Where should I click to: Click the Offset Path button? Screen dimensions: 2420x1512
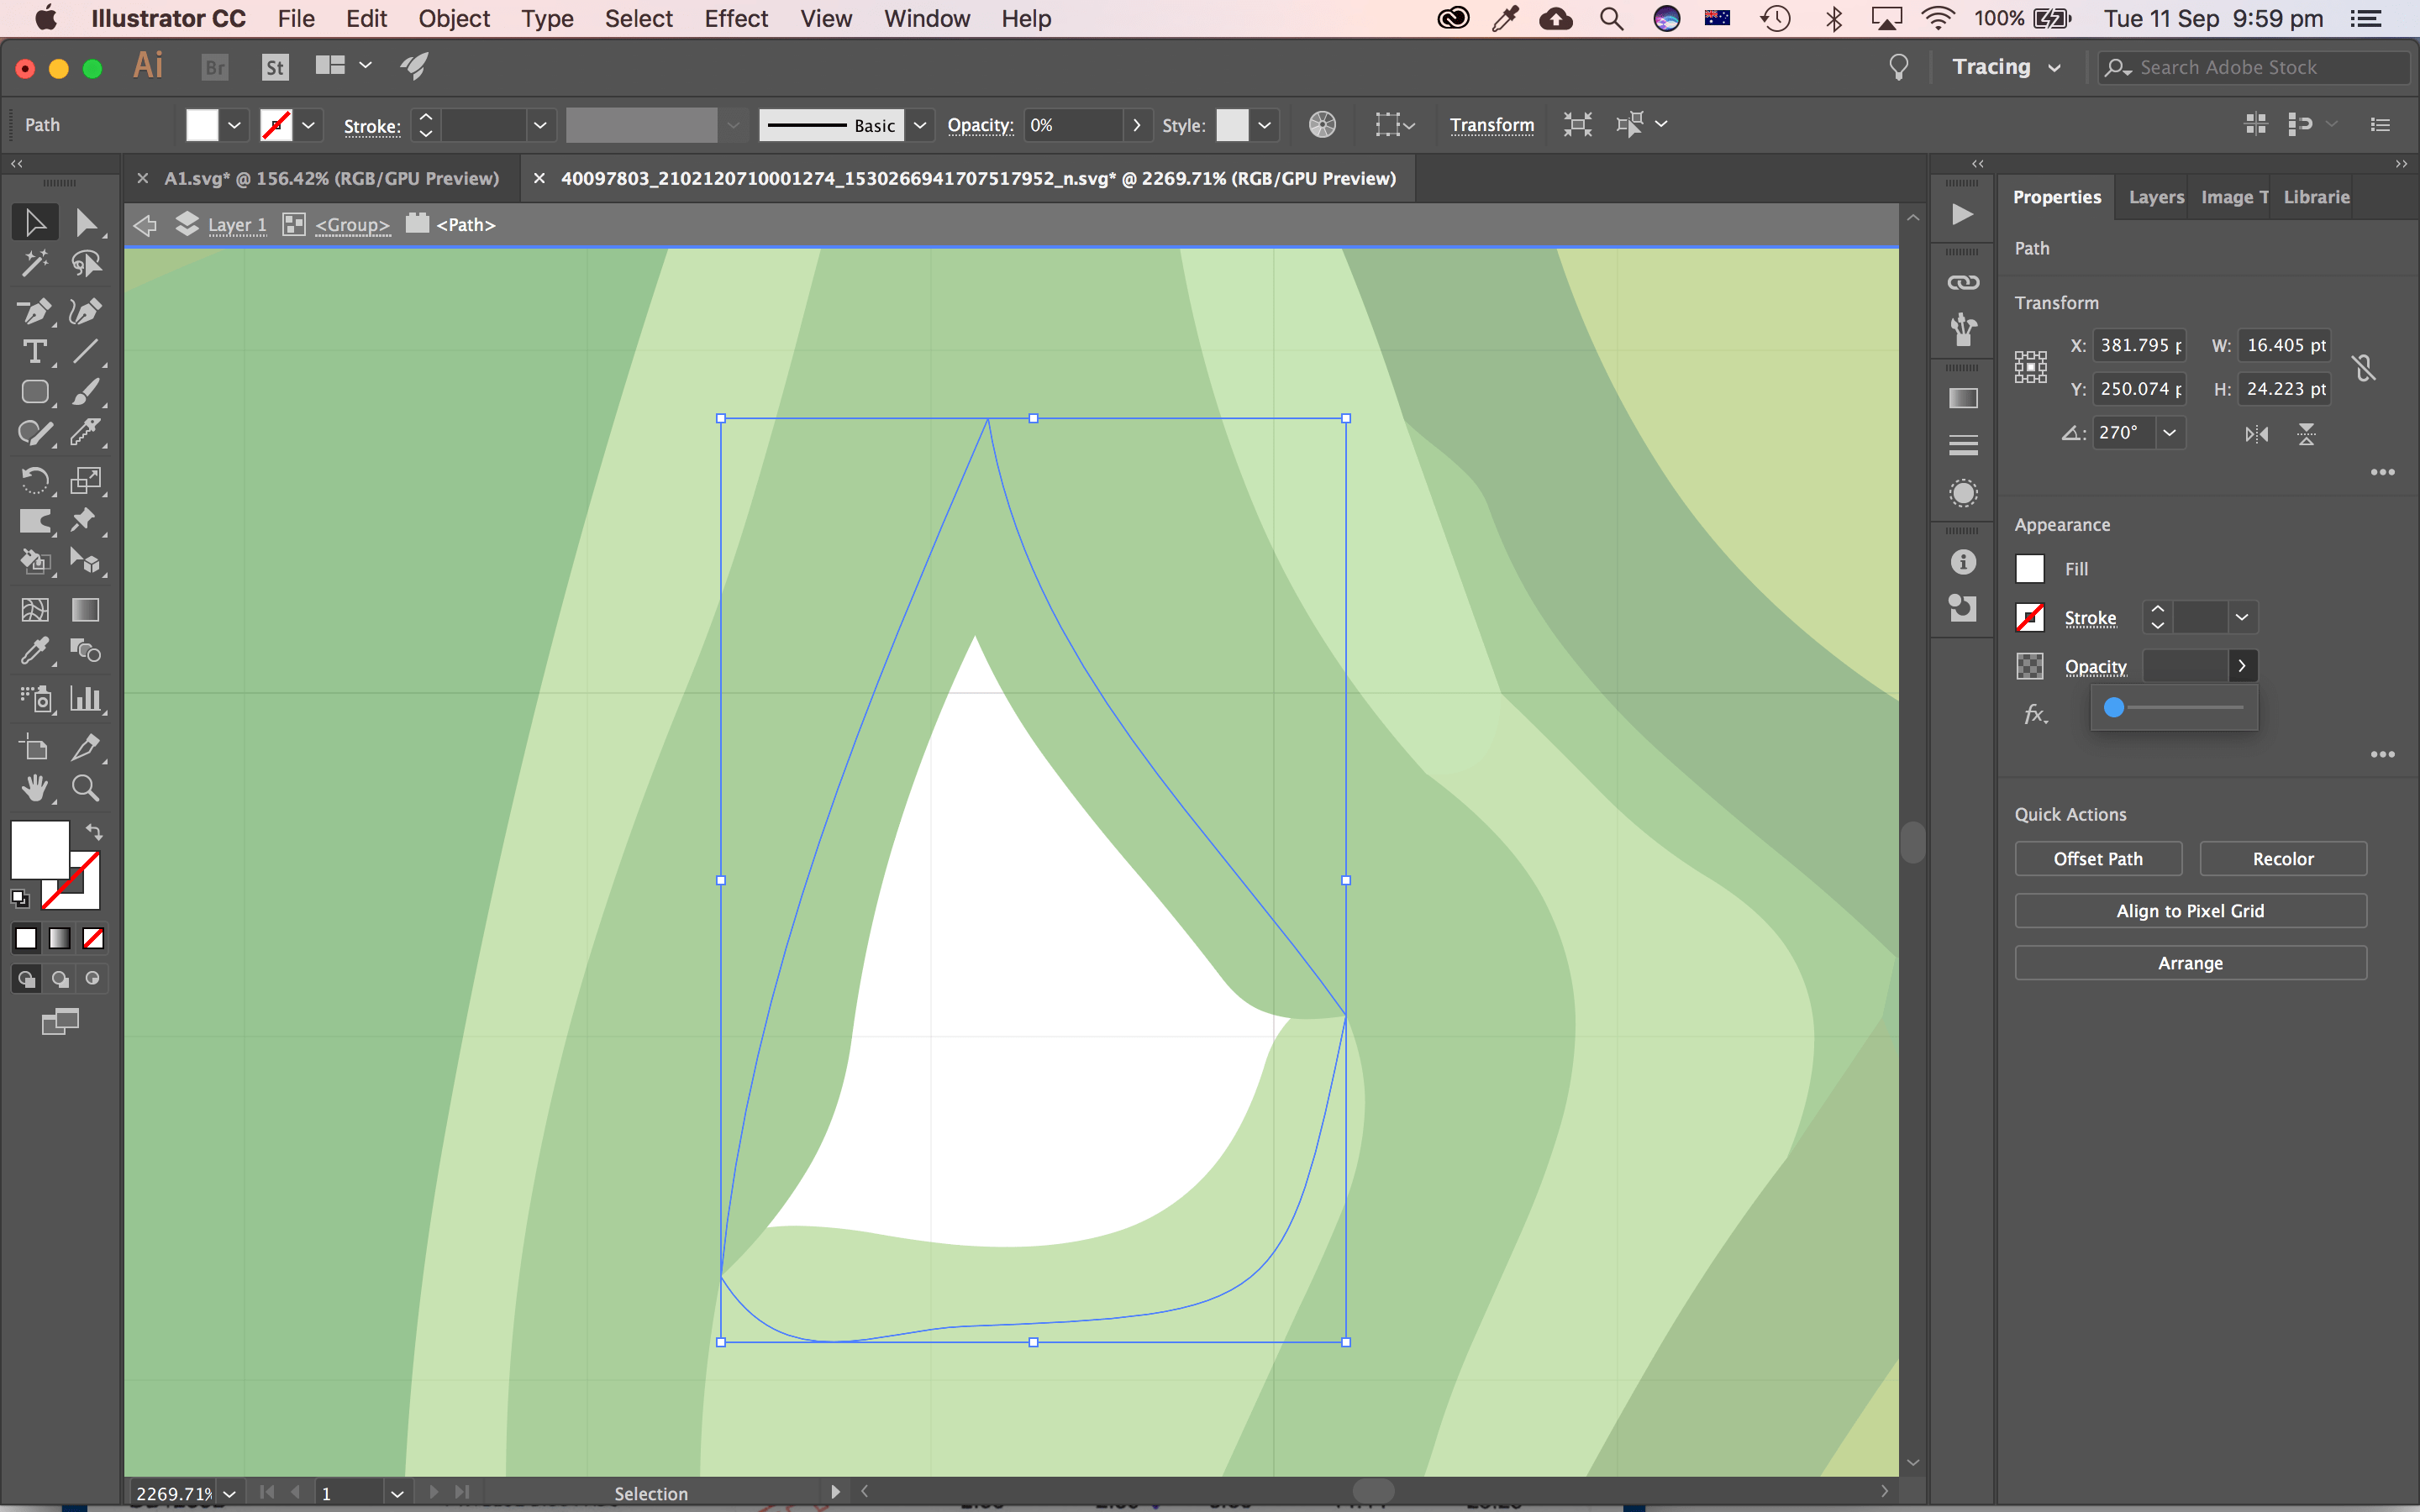pos(2097,858)
